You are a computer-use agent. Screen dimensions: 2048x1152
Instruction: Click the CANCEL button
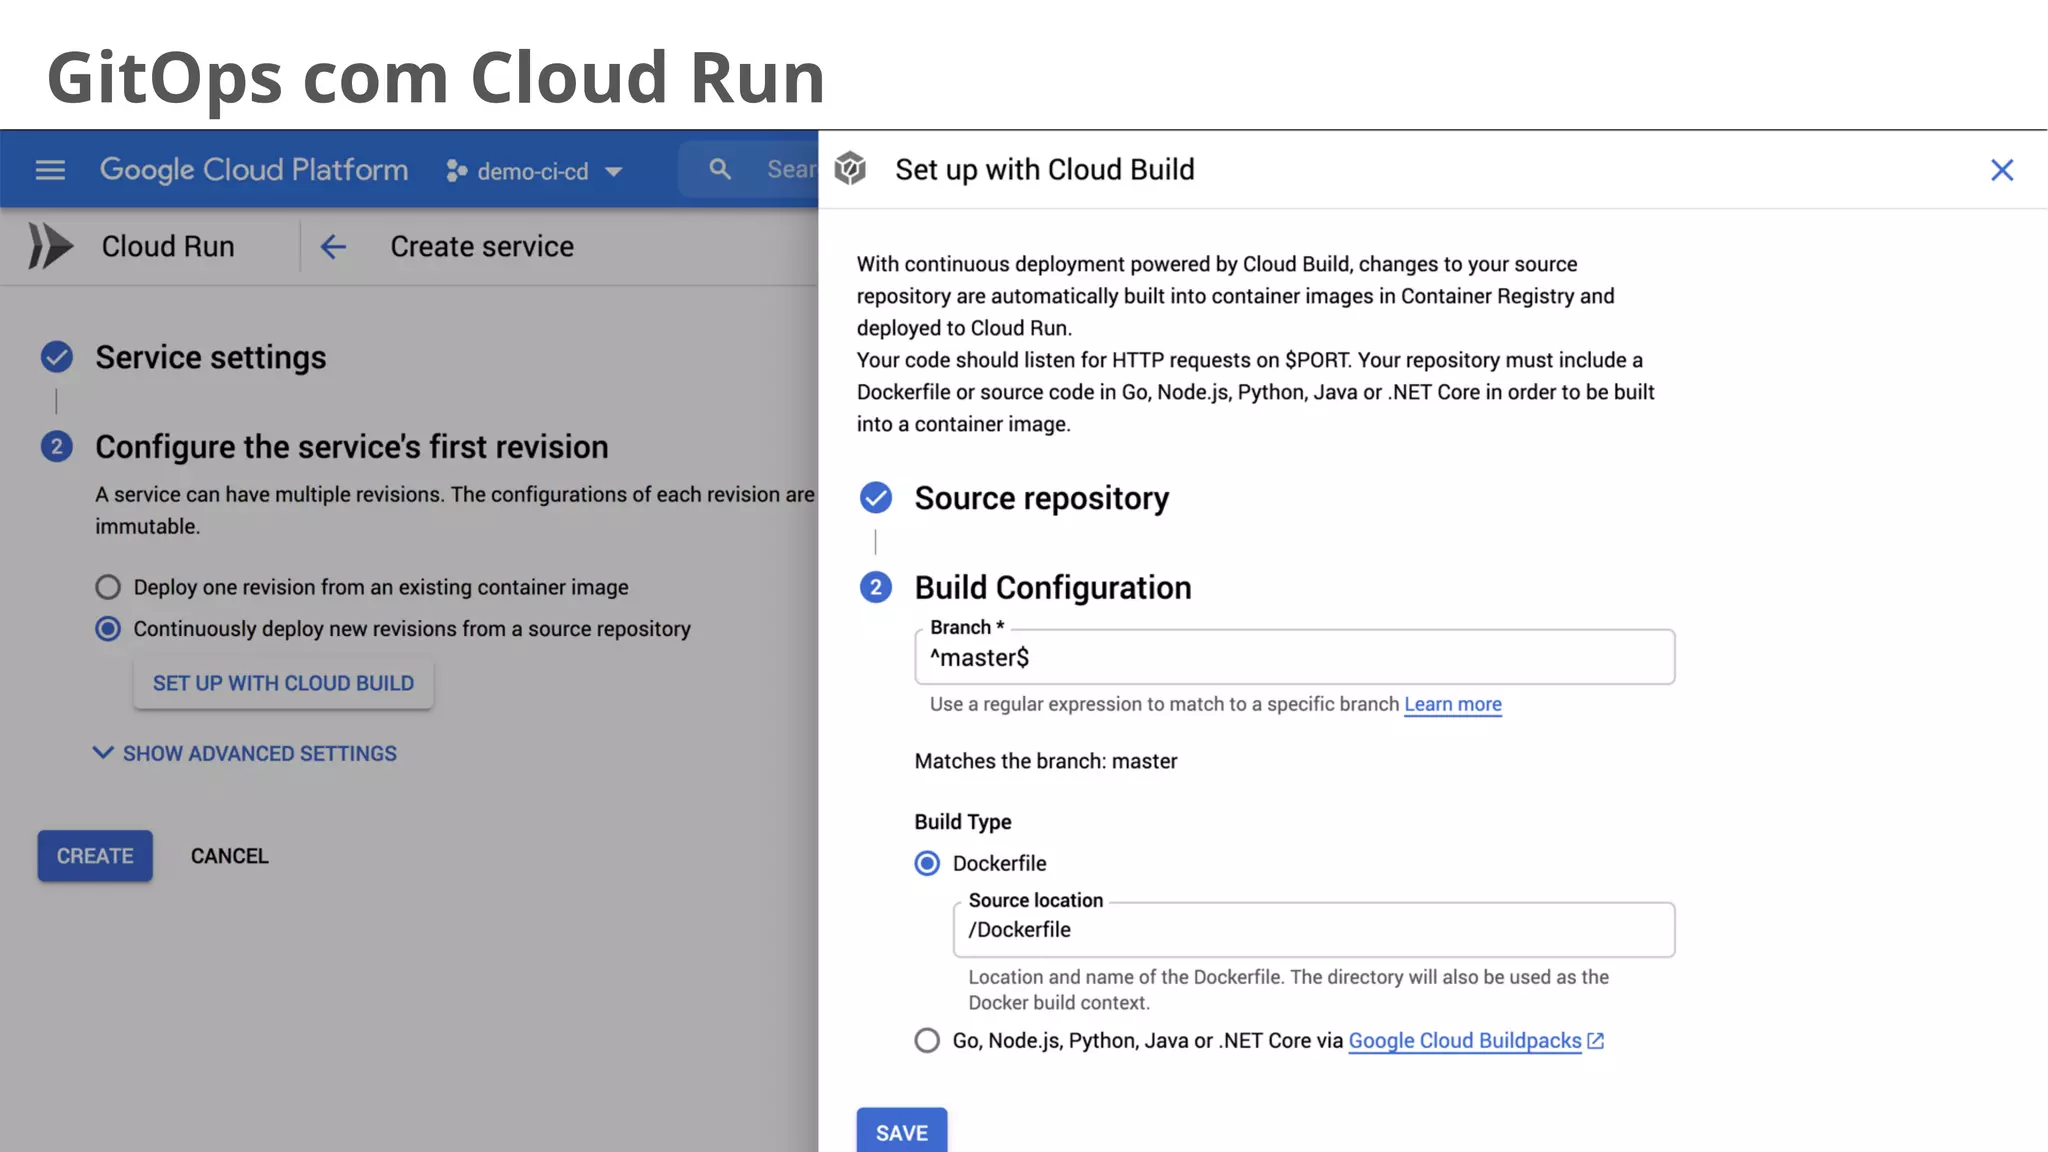(230, 856)
